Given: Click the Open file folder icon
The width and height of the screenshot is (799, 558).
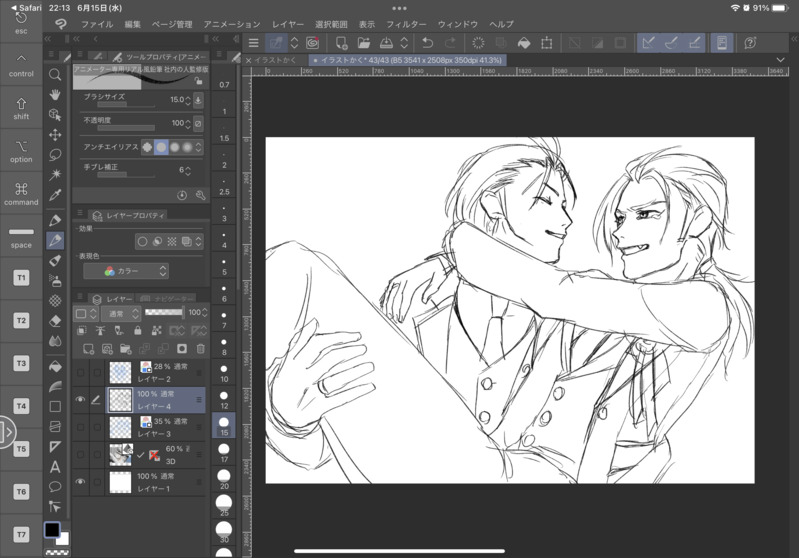Looking at the screenshot, I should (364, 43).
